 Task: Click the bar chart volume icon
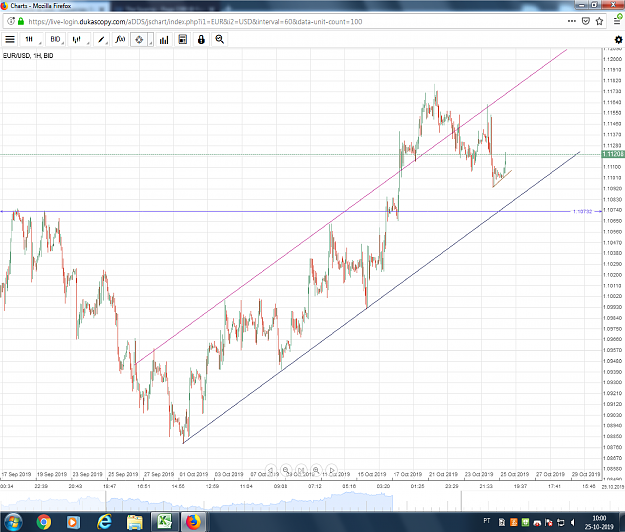[x=164, y=39]
